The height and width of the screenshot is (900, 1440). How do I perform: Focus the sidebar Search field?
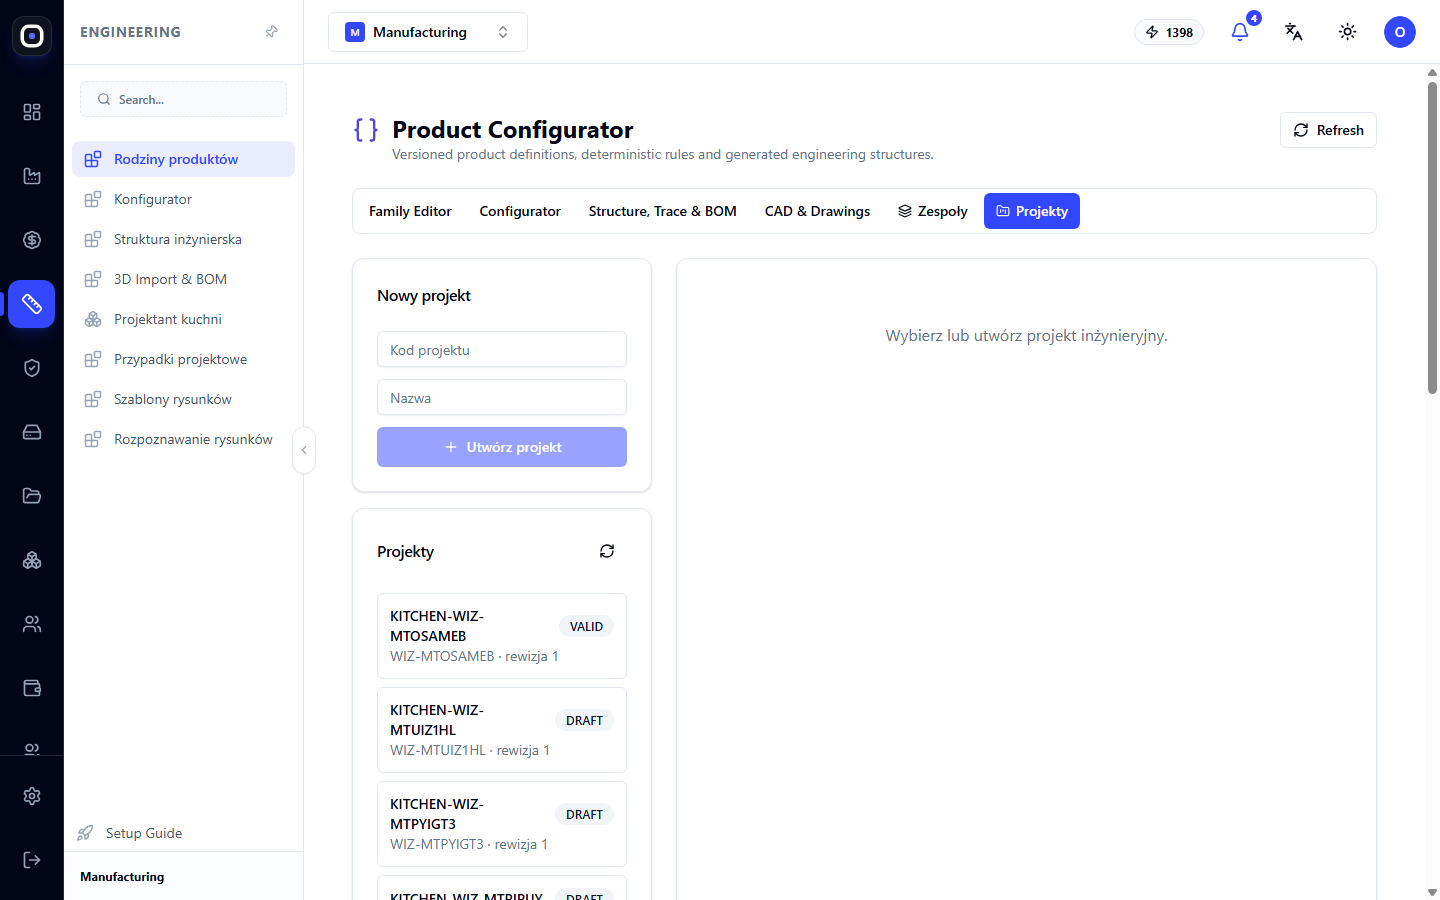pos(184,99)
